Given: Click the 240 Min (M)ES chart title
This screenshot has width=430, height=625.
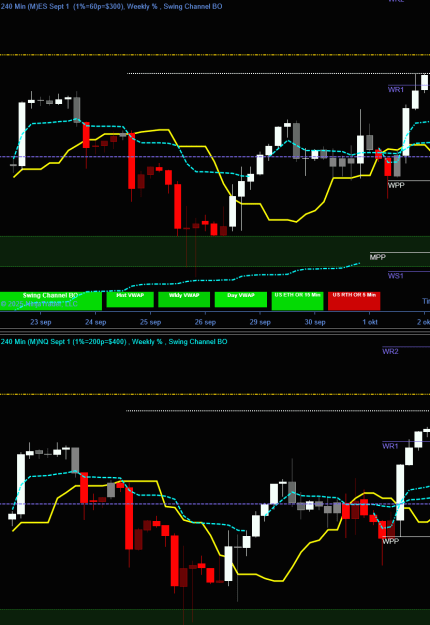Looking at the screenshot, I should point(112,6).
